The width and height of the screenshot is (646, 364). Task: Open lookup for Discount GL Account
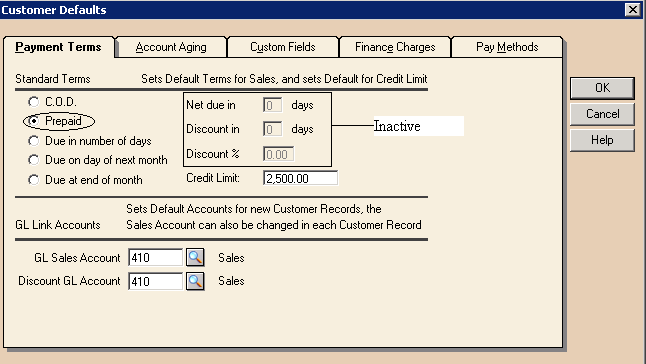(195, 281)
